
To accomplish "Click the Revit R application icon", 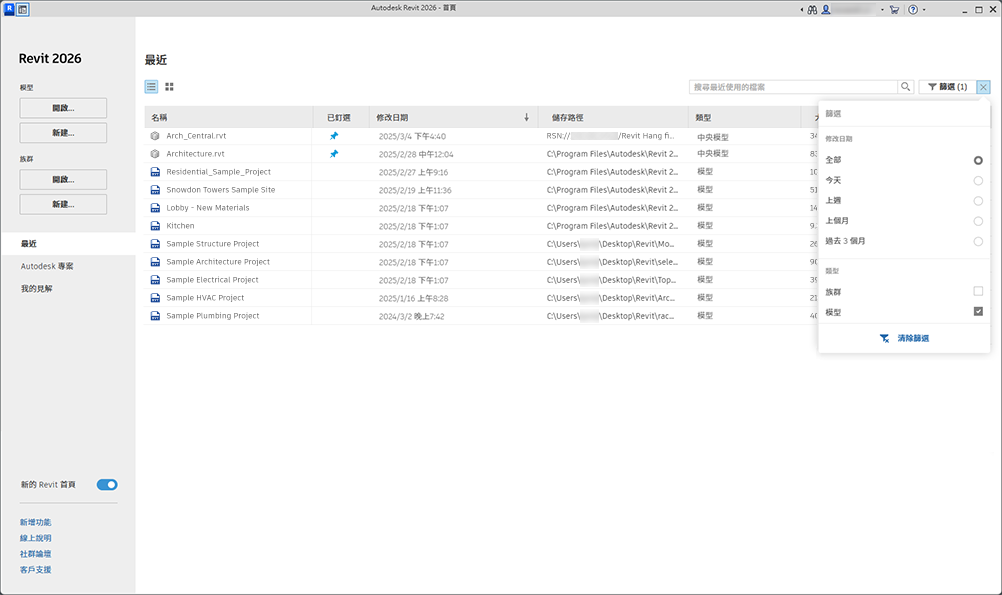I will coord(9,9).
